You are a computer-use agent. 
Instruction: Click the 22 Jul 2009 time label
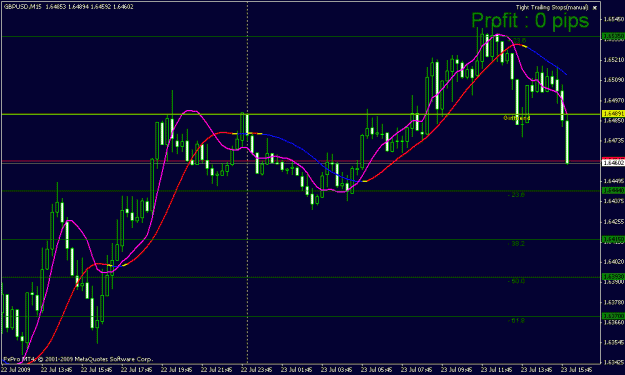pos(16,369)
